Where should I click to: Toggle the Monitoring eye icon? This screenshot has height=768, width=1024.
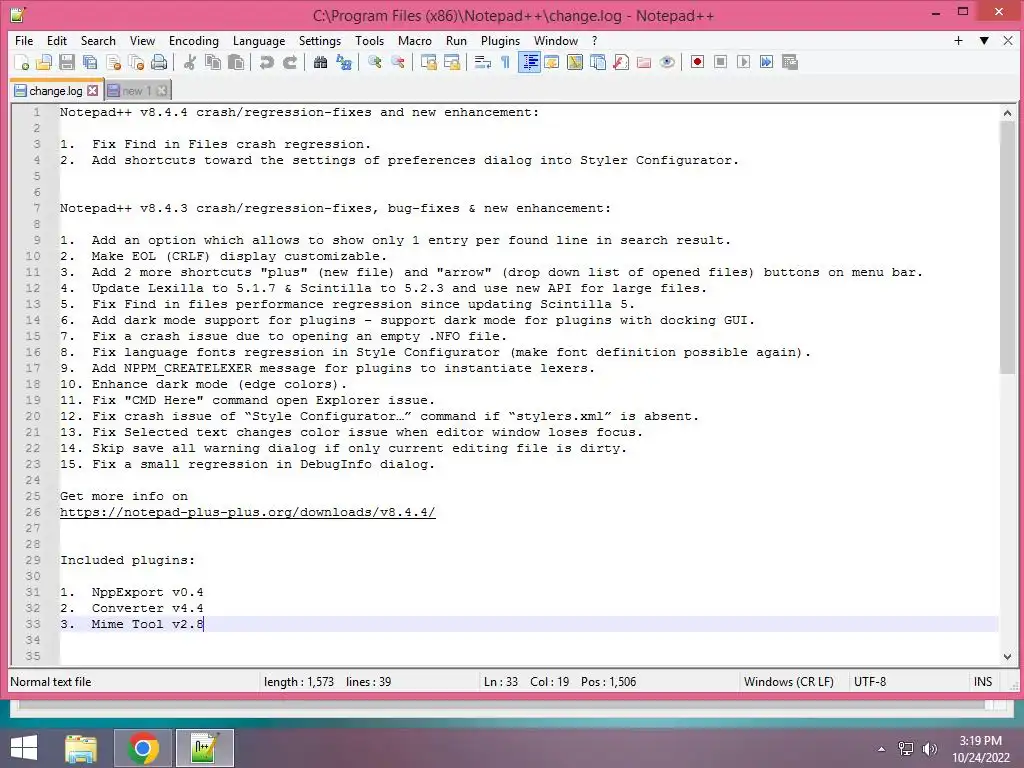tap(667, 62)
